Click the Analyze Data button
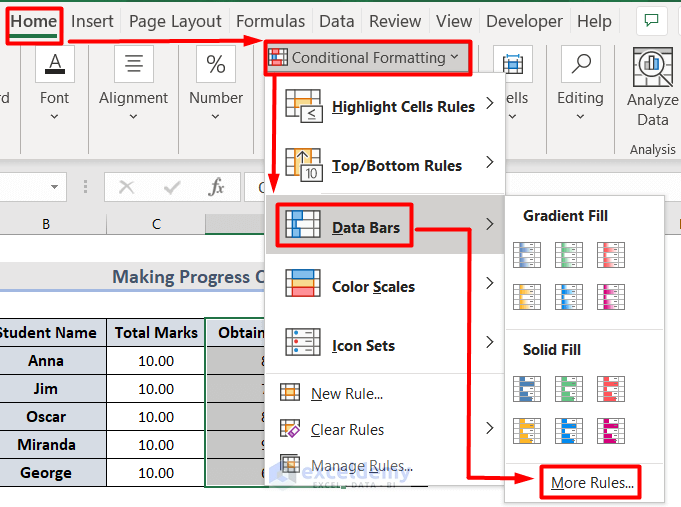This screenshot has width=681, height=507. 653,87
